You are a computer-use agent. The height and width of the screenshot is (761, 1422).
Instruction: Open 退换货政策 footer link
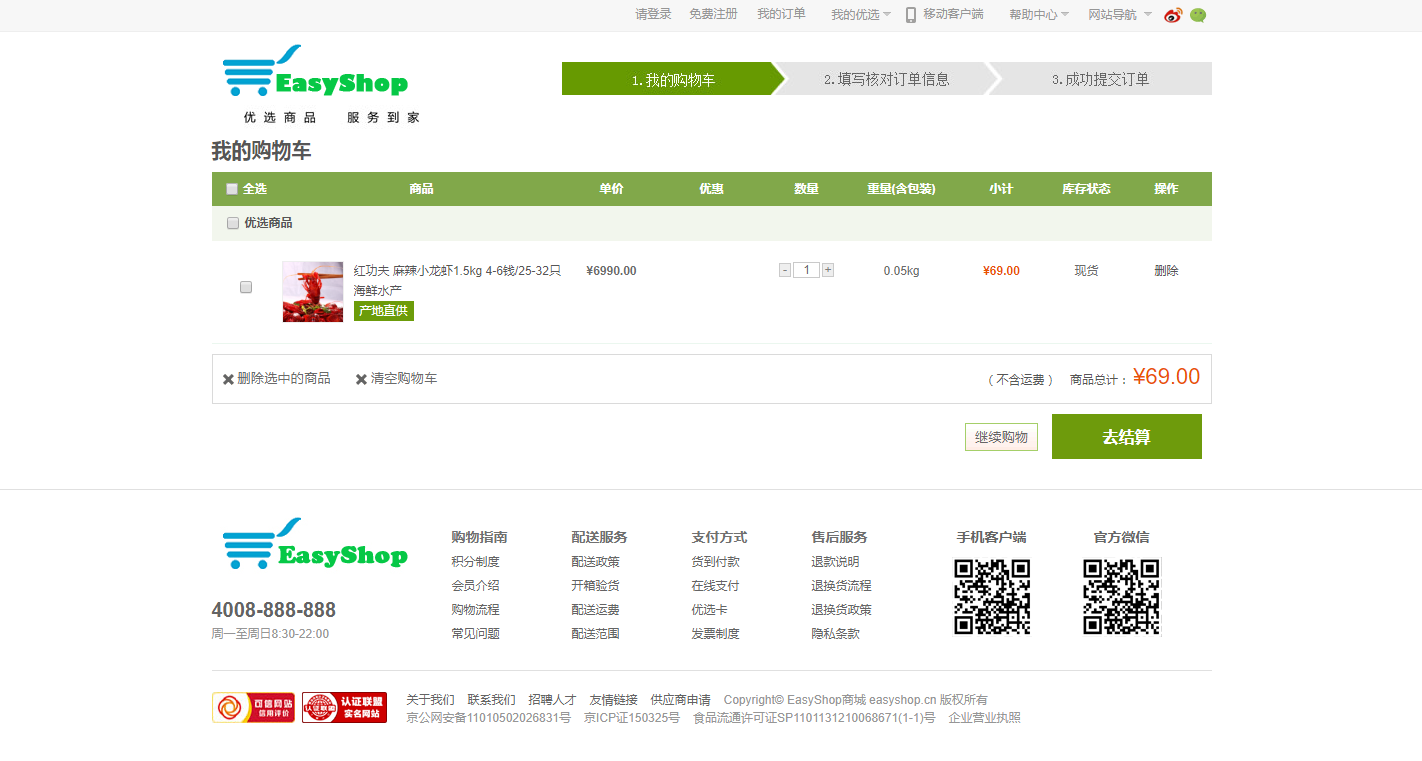click(x=841, y=610)
